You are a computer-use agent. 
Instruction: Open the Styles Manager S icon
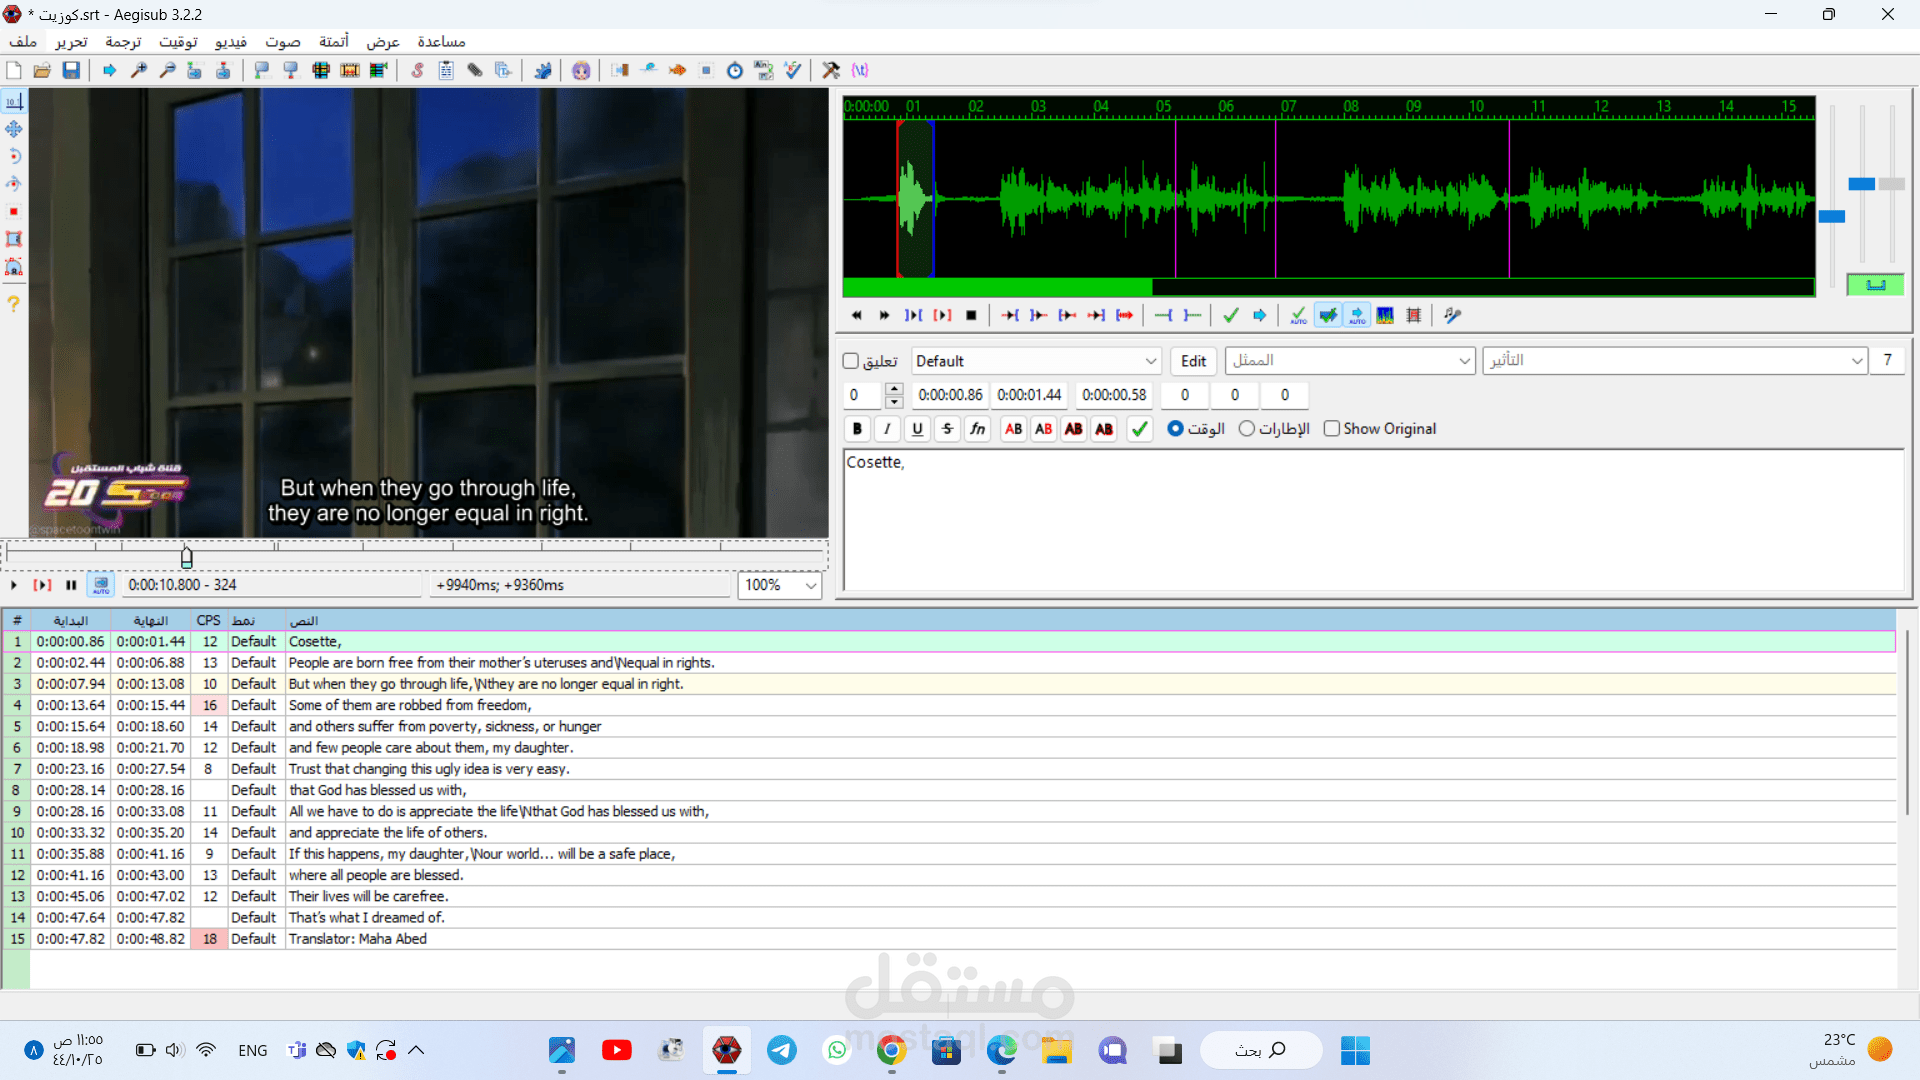pyautogui.click(x=418, y=70)
